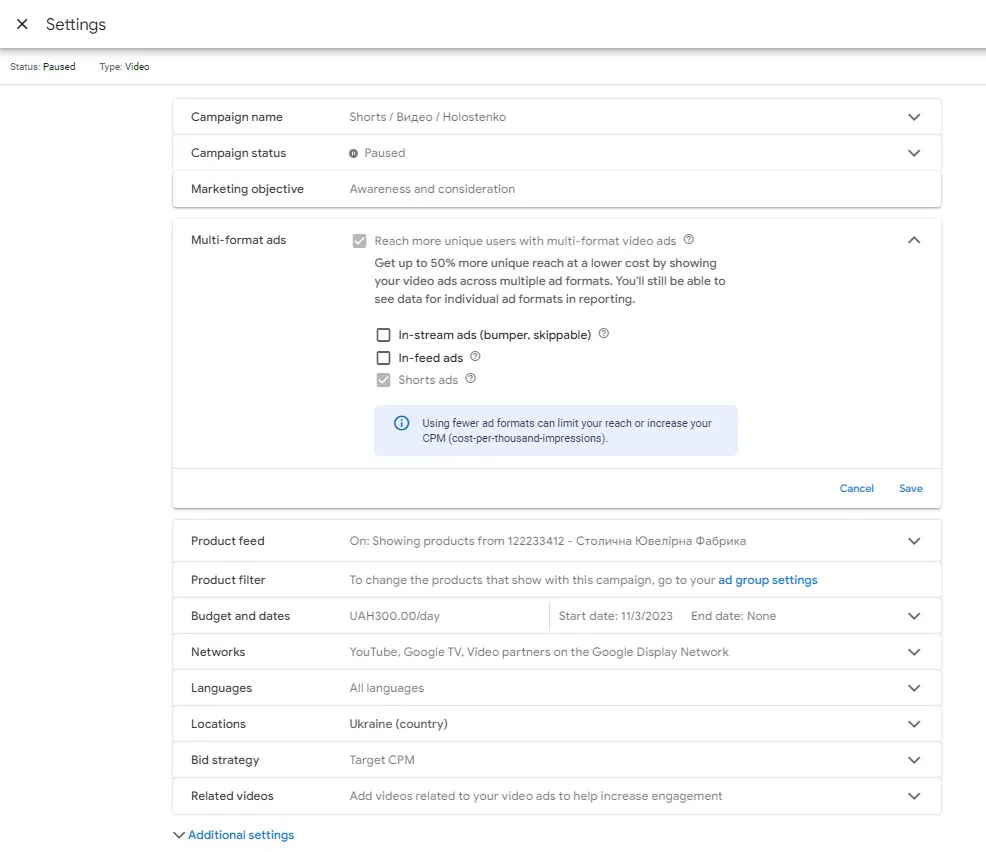Close the Settings panel with X icon

pyautogui.click(x=22, y=24)
